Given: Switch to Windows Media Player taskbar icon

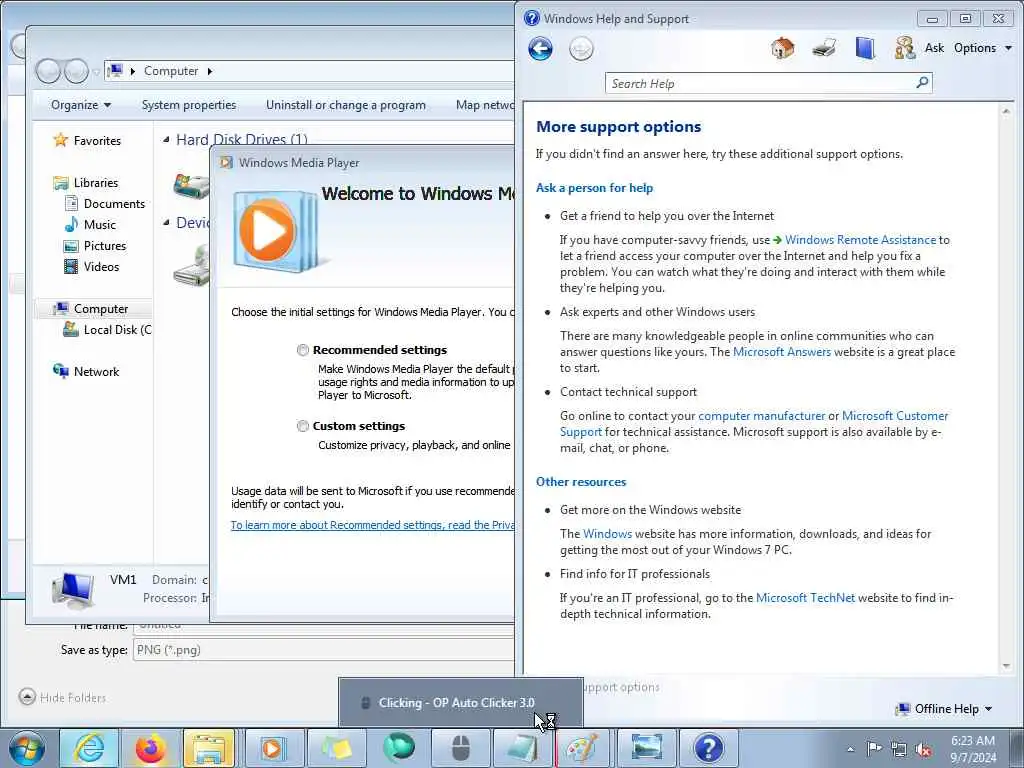Looking at the screenshot, I should coord(272,748).
